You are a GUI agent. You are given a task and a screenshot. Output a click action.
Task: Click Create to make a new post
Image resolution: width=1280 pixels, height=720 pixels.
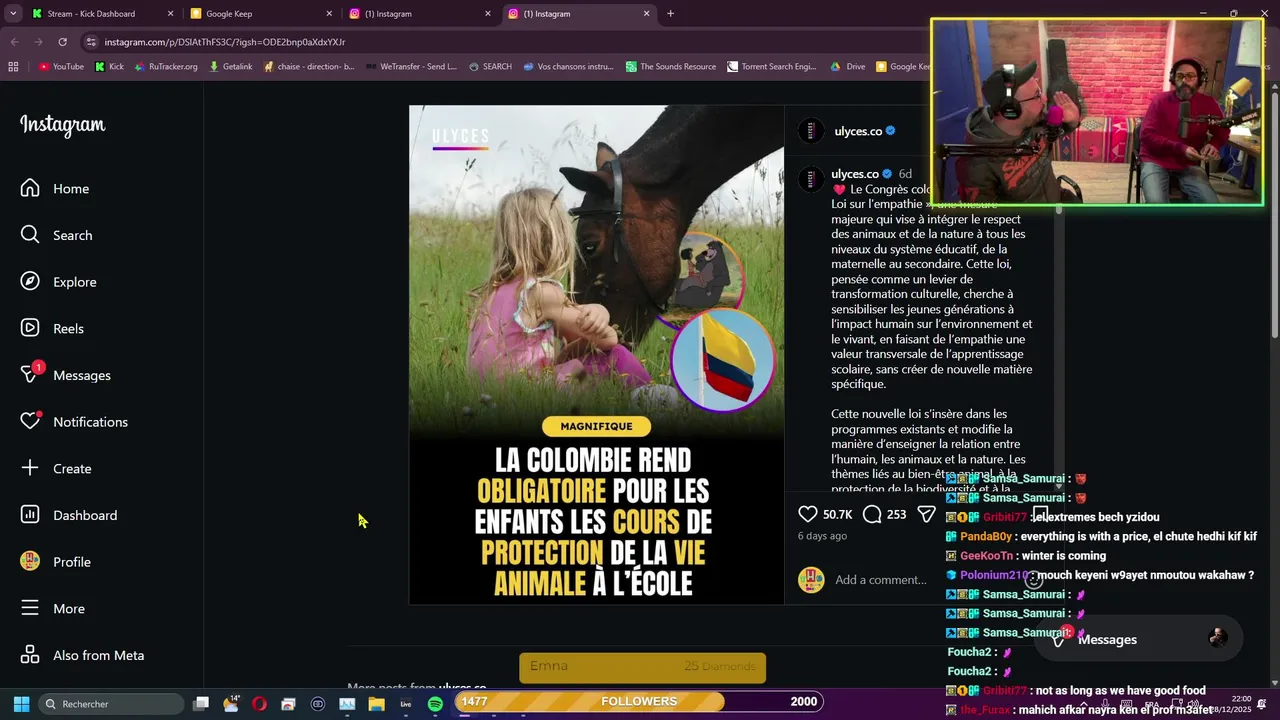point(57,468)
